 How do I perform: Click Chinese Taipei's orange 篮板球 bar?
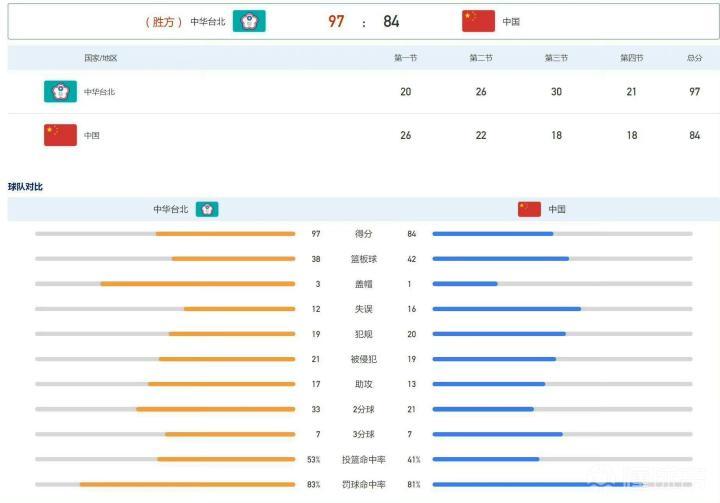pos(233,259)
